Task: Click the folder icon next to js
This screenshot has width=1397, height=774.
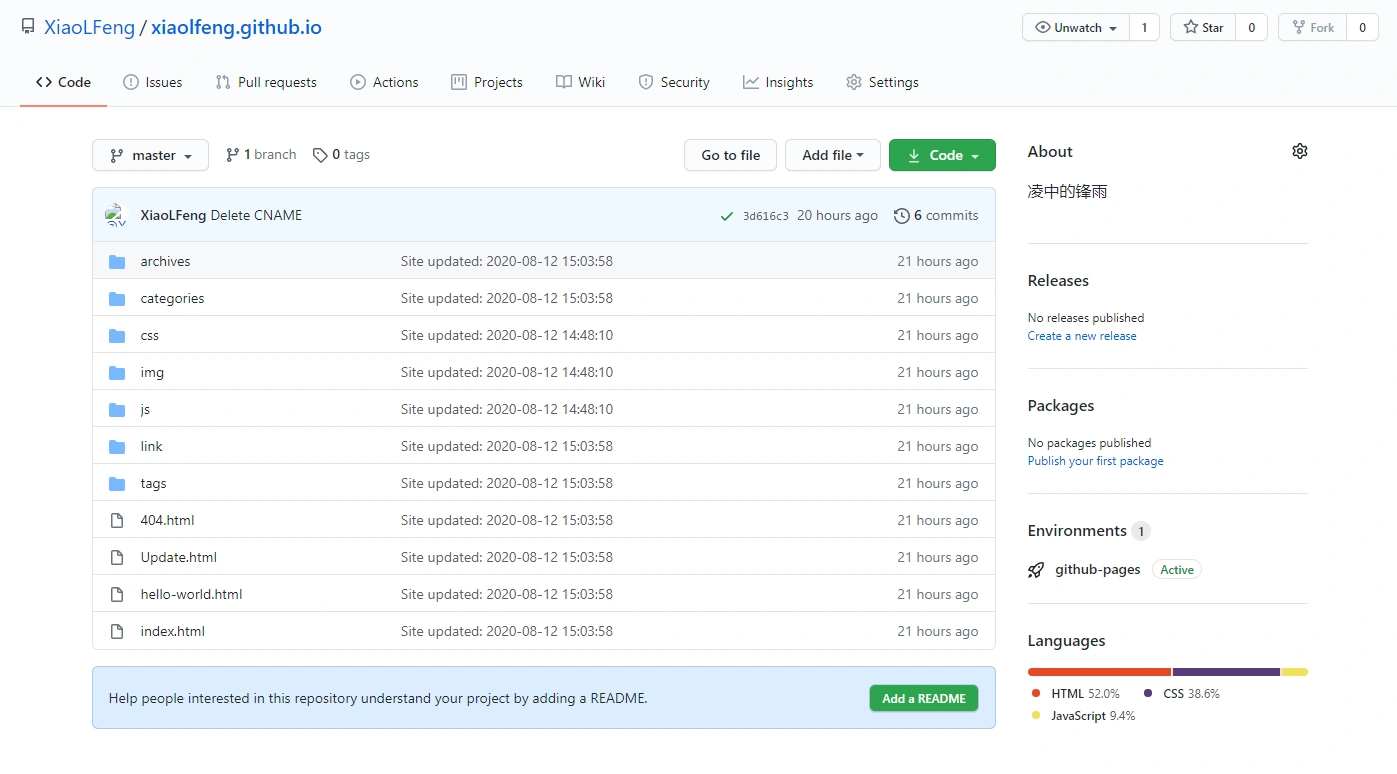Action: [x=117, y=410]
